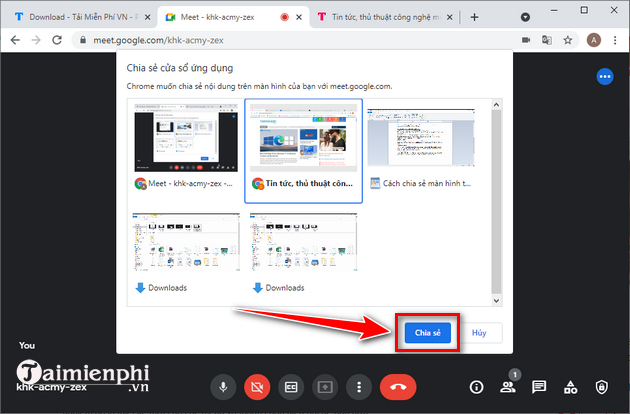Click translate page icon in address bar
This screenshot has width=630, height=414.
(x=546, y=40)
